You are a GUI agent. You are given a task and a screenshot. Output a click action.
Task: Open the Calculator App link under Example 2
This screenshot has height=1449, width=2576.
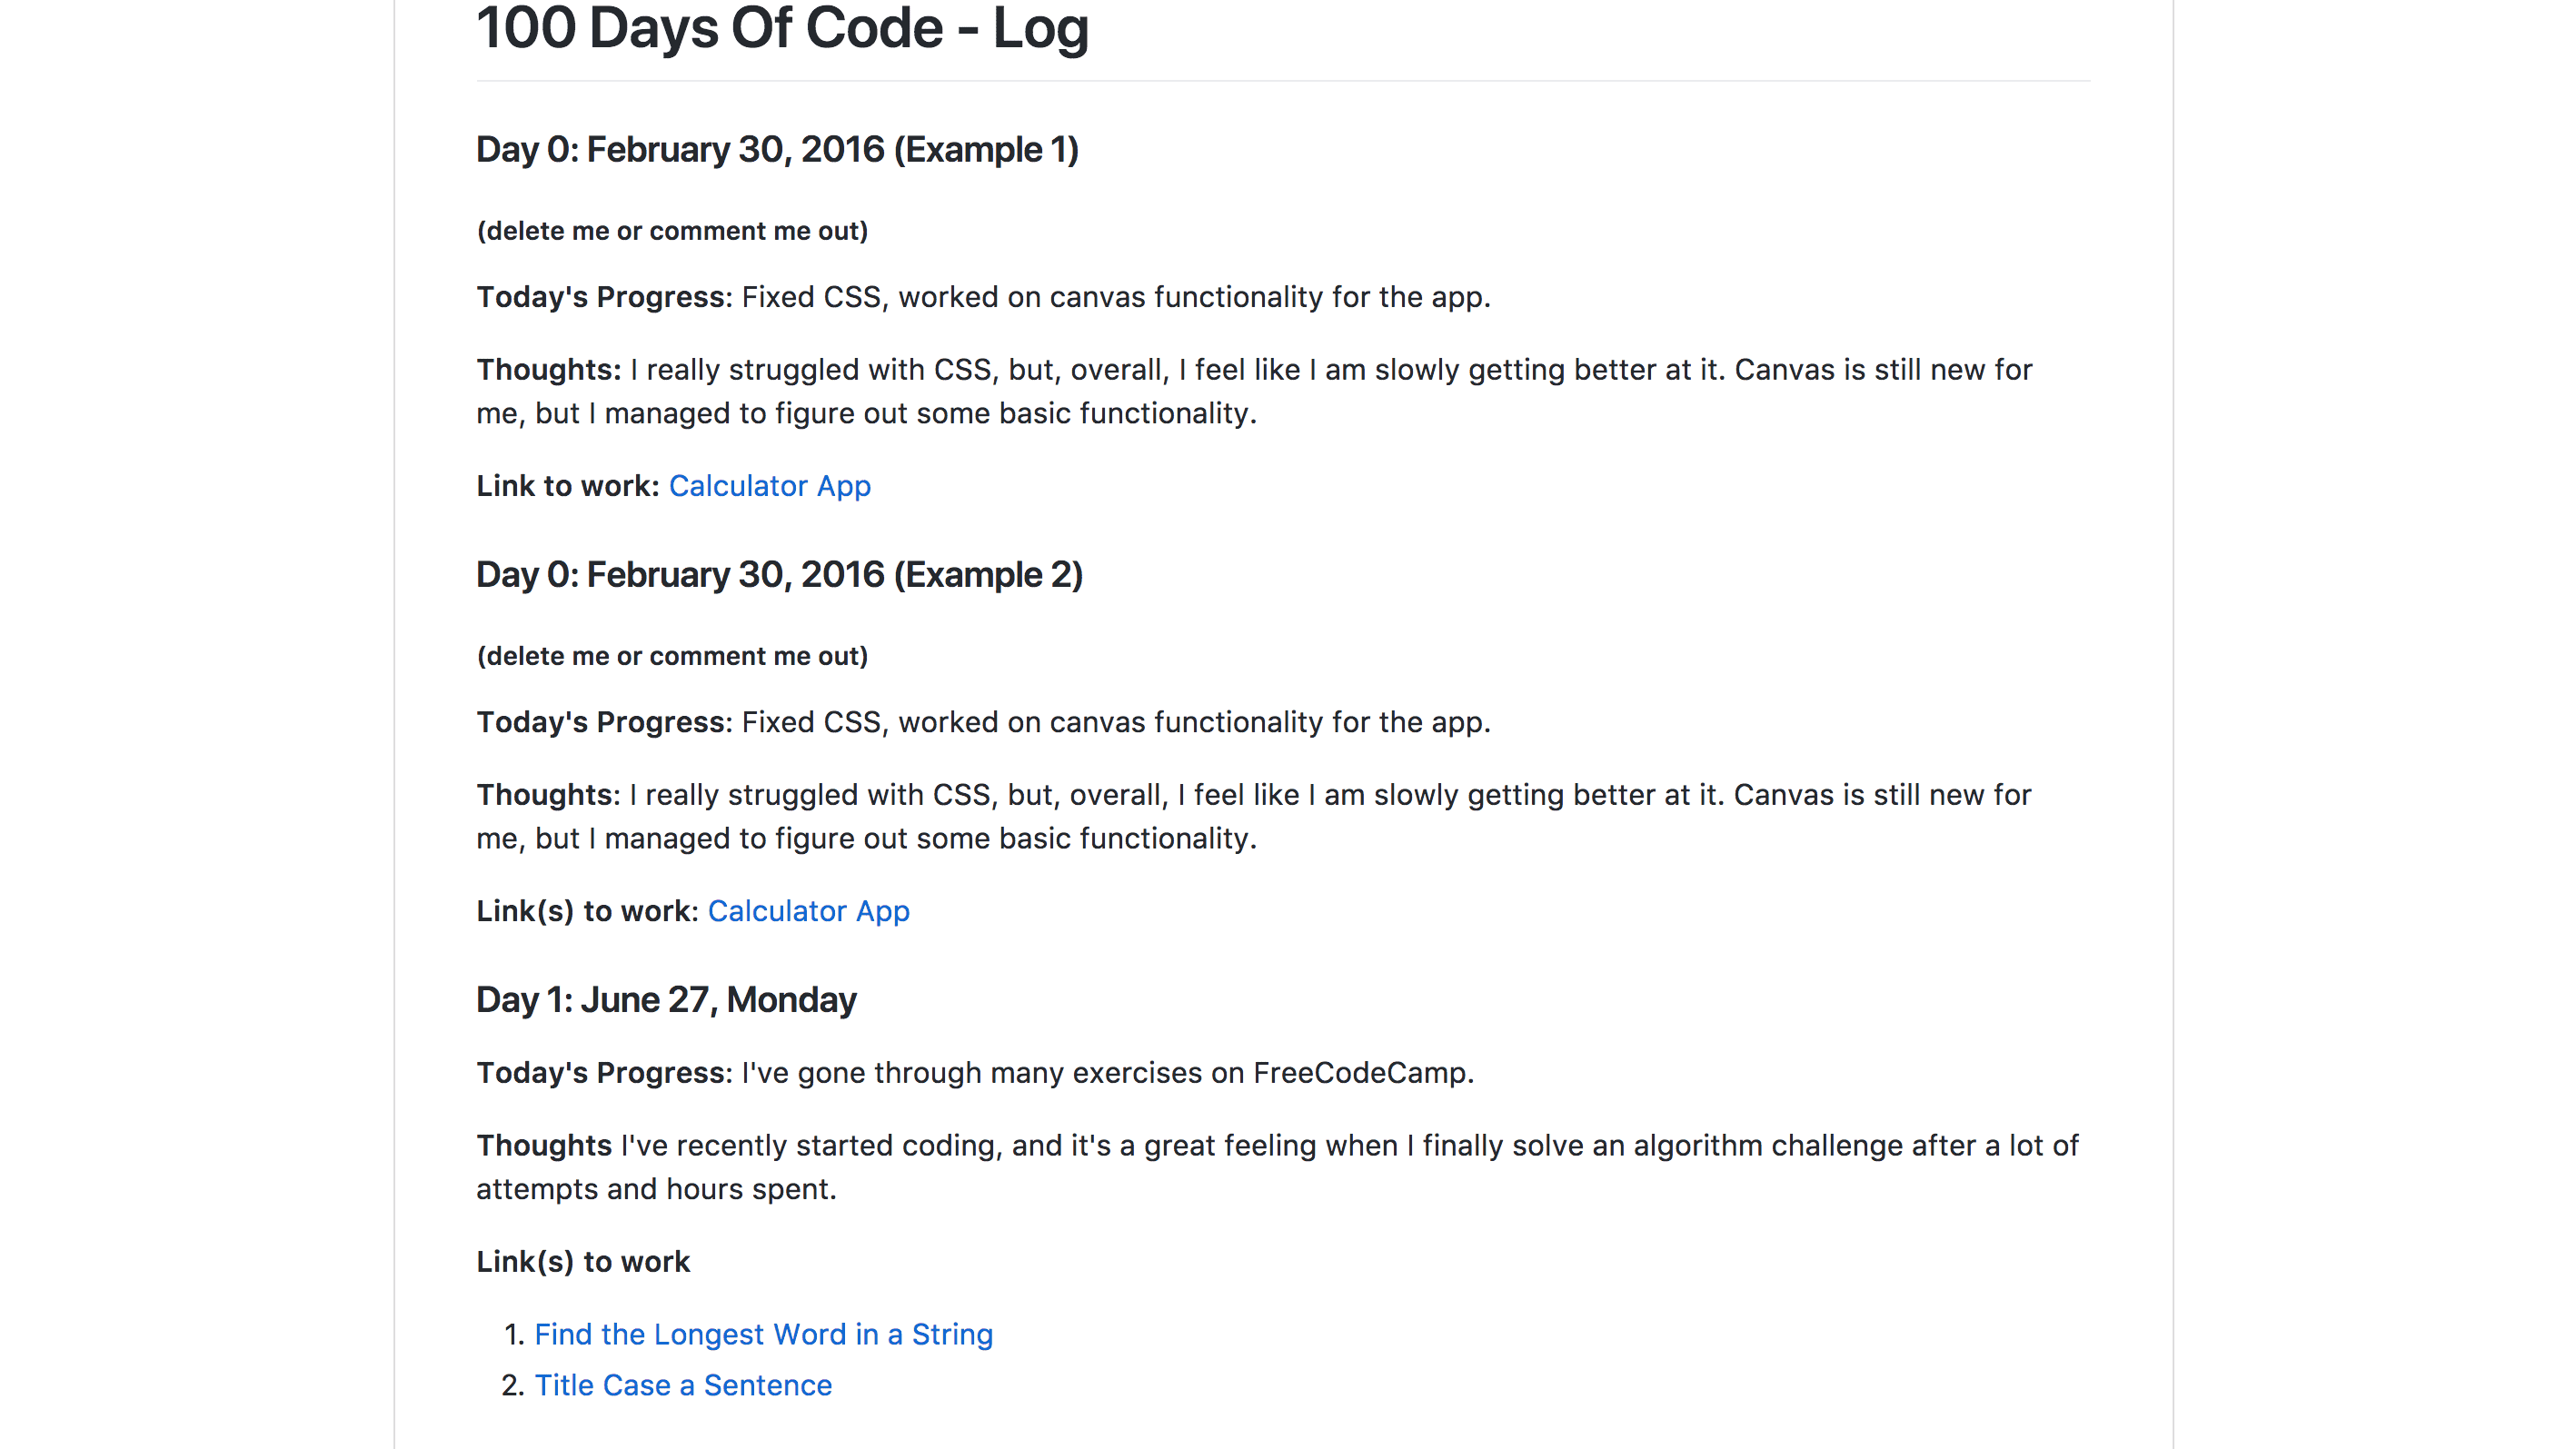pos(808,911)
